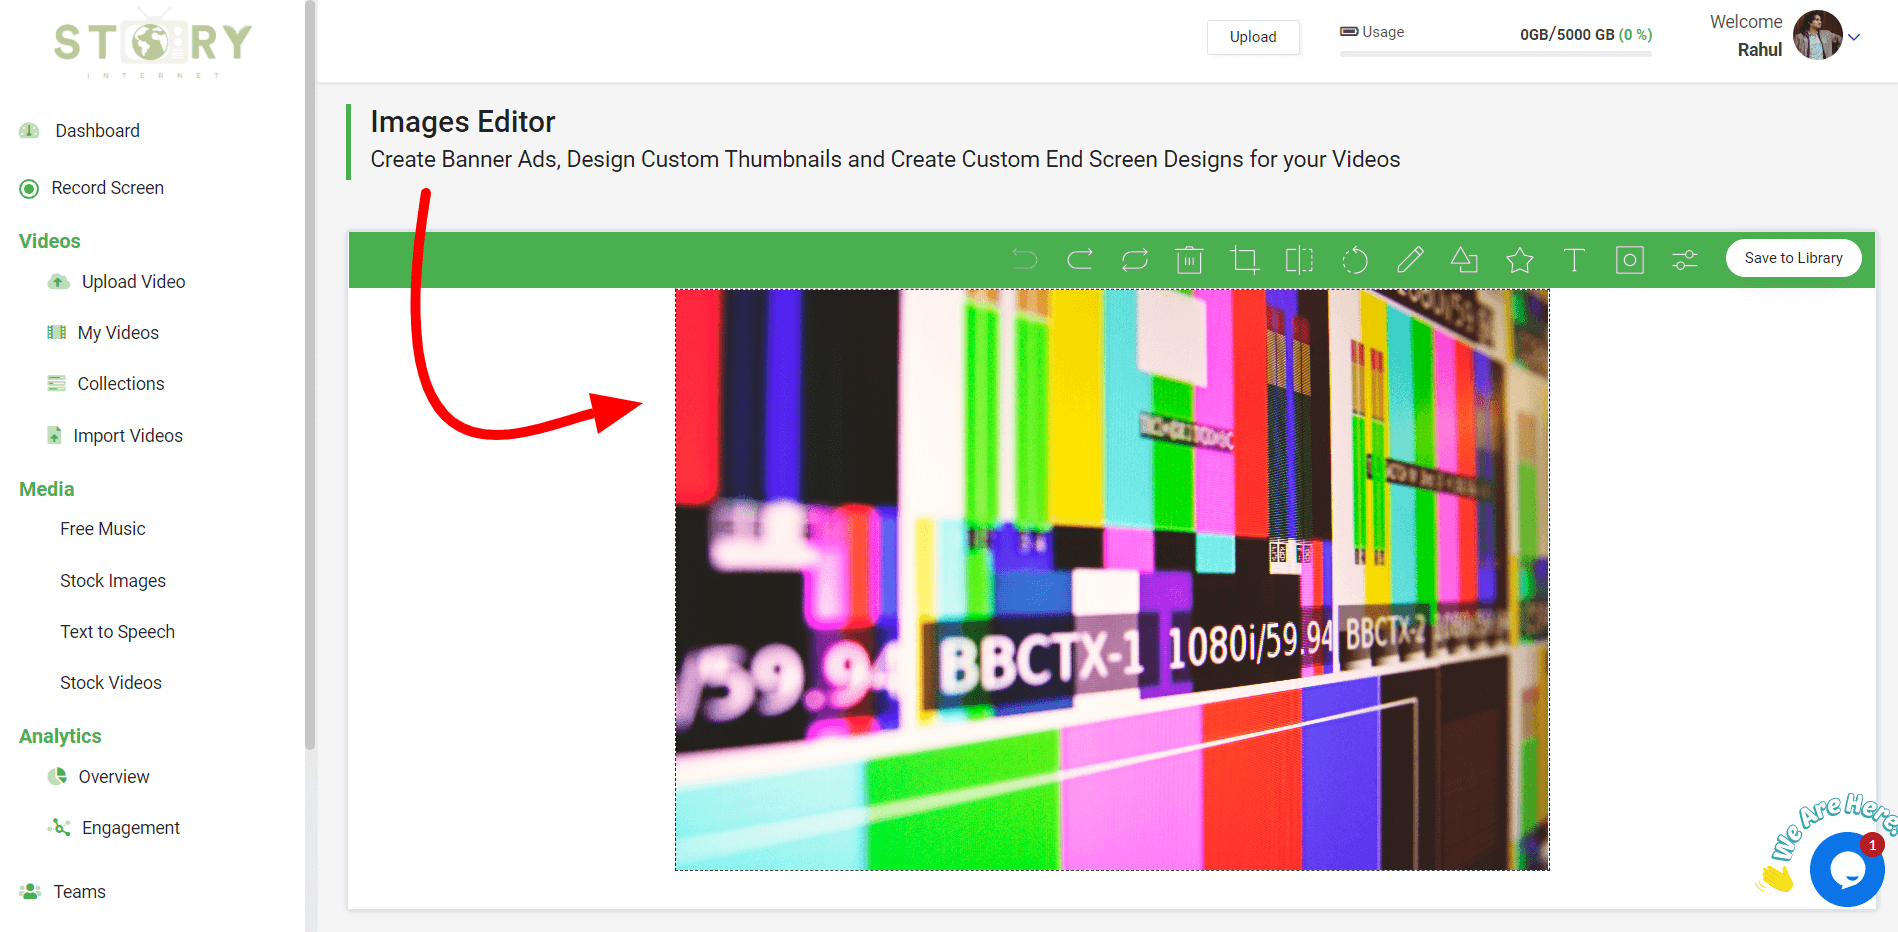Click the Media section heading
Image resolution: width=1898 pixels, height=932 pixels.
coord(47,489)
